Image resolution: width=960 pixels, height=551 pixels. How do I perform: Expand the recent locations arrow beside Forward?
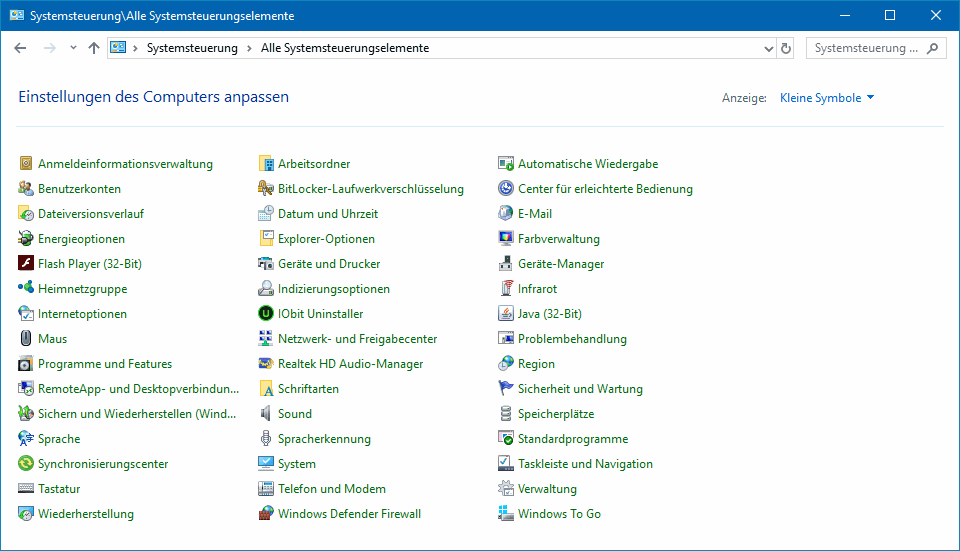[73, 48]
